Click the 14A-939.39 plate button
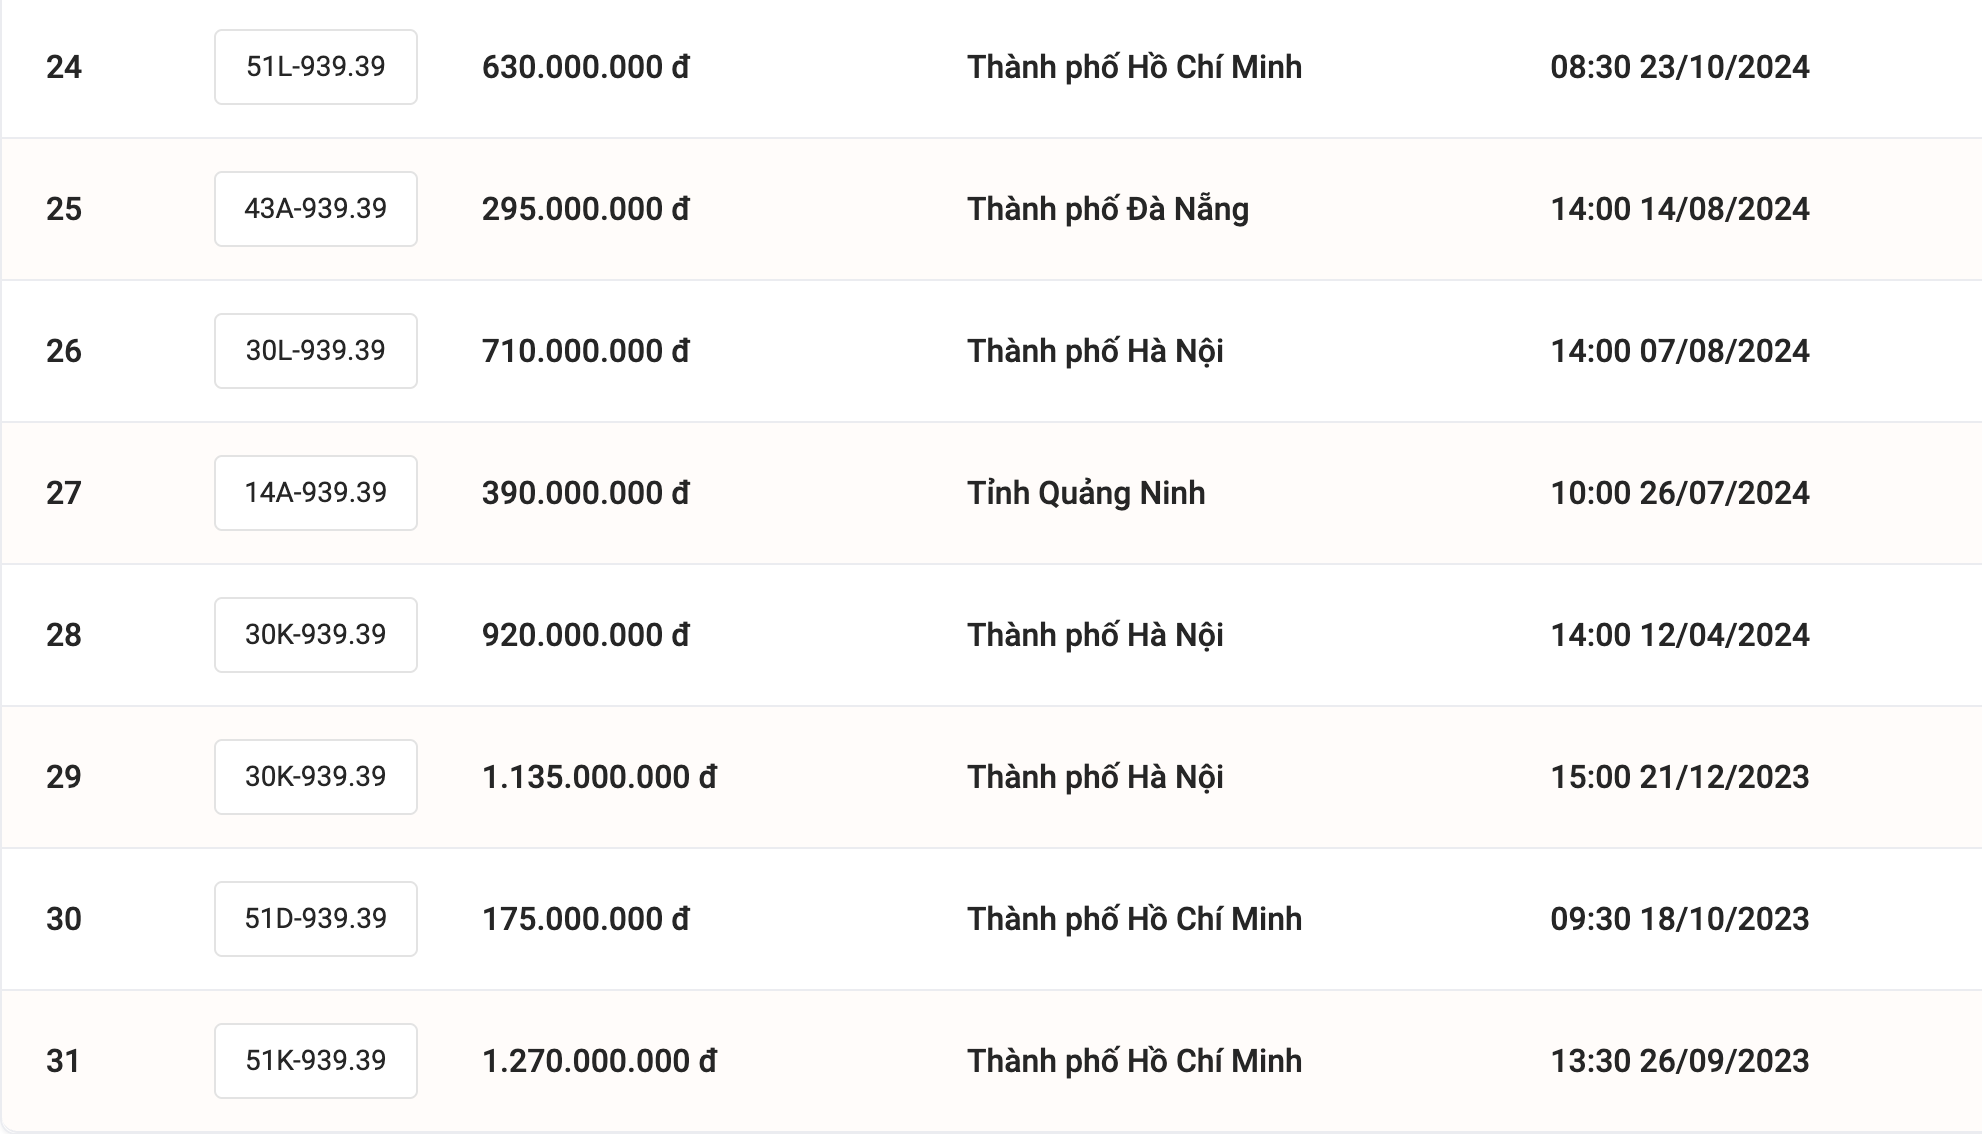Viewport: 1982px width, 1140px height. (x=315, y=493)
